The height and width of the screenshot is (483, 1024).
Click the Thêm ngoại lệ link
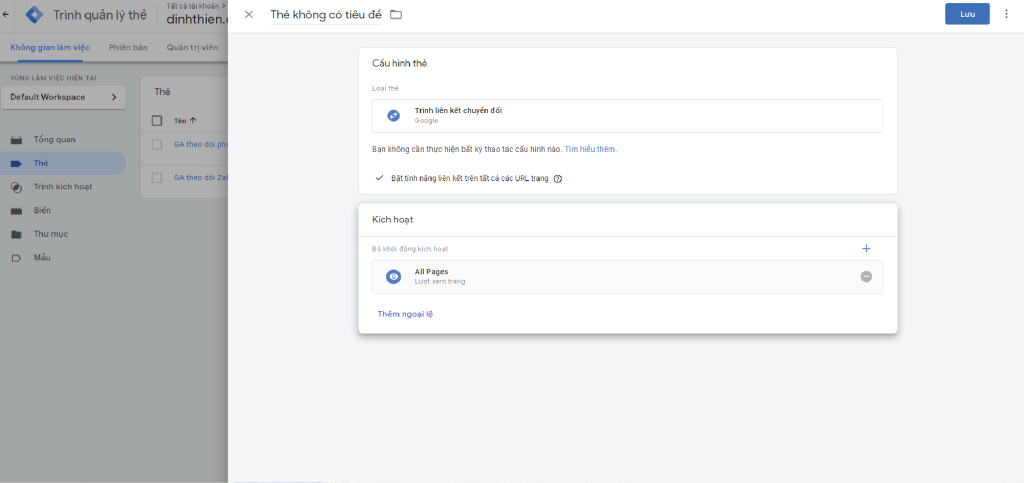pyautogui.click(x=405, y=314)
